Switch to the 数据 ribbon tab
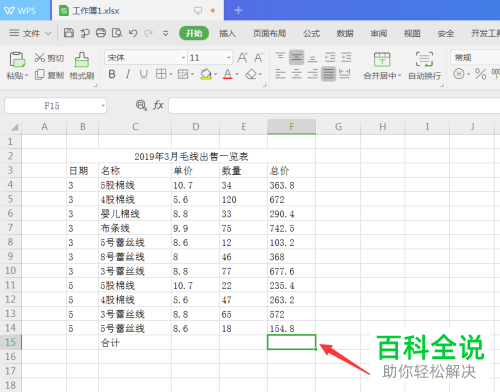The image size is (500, 392). pyautogui.click(x=345, y=33)
